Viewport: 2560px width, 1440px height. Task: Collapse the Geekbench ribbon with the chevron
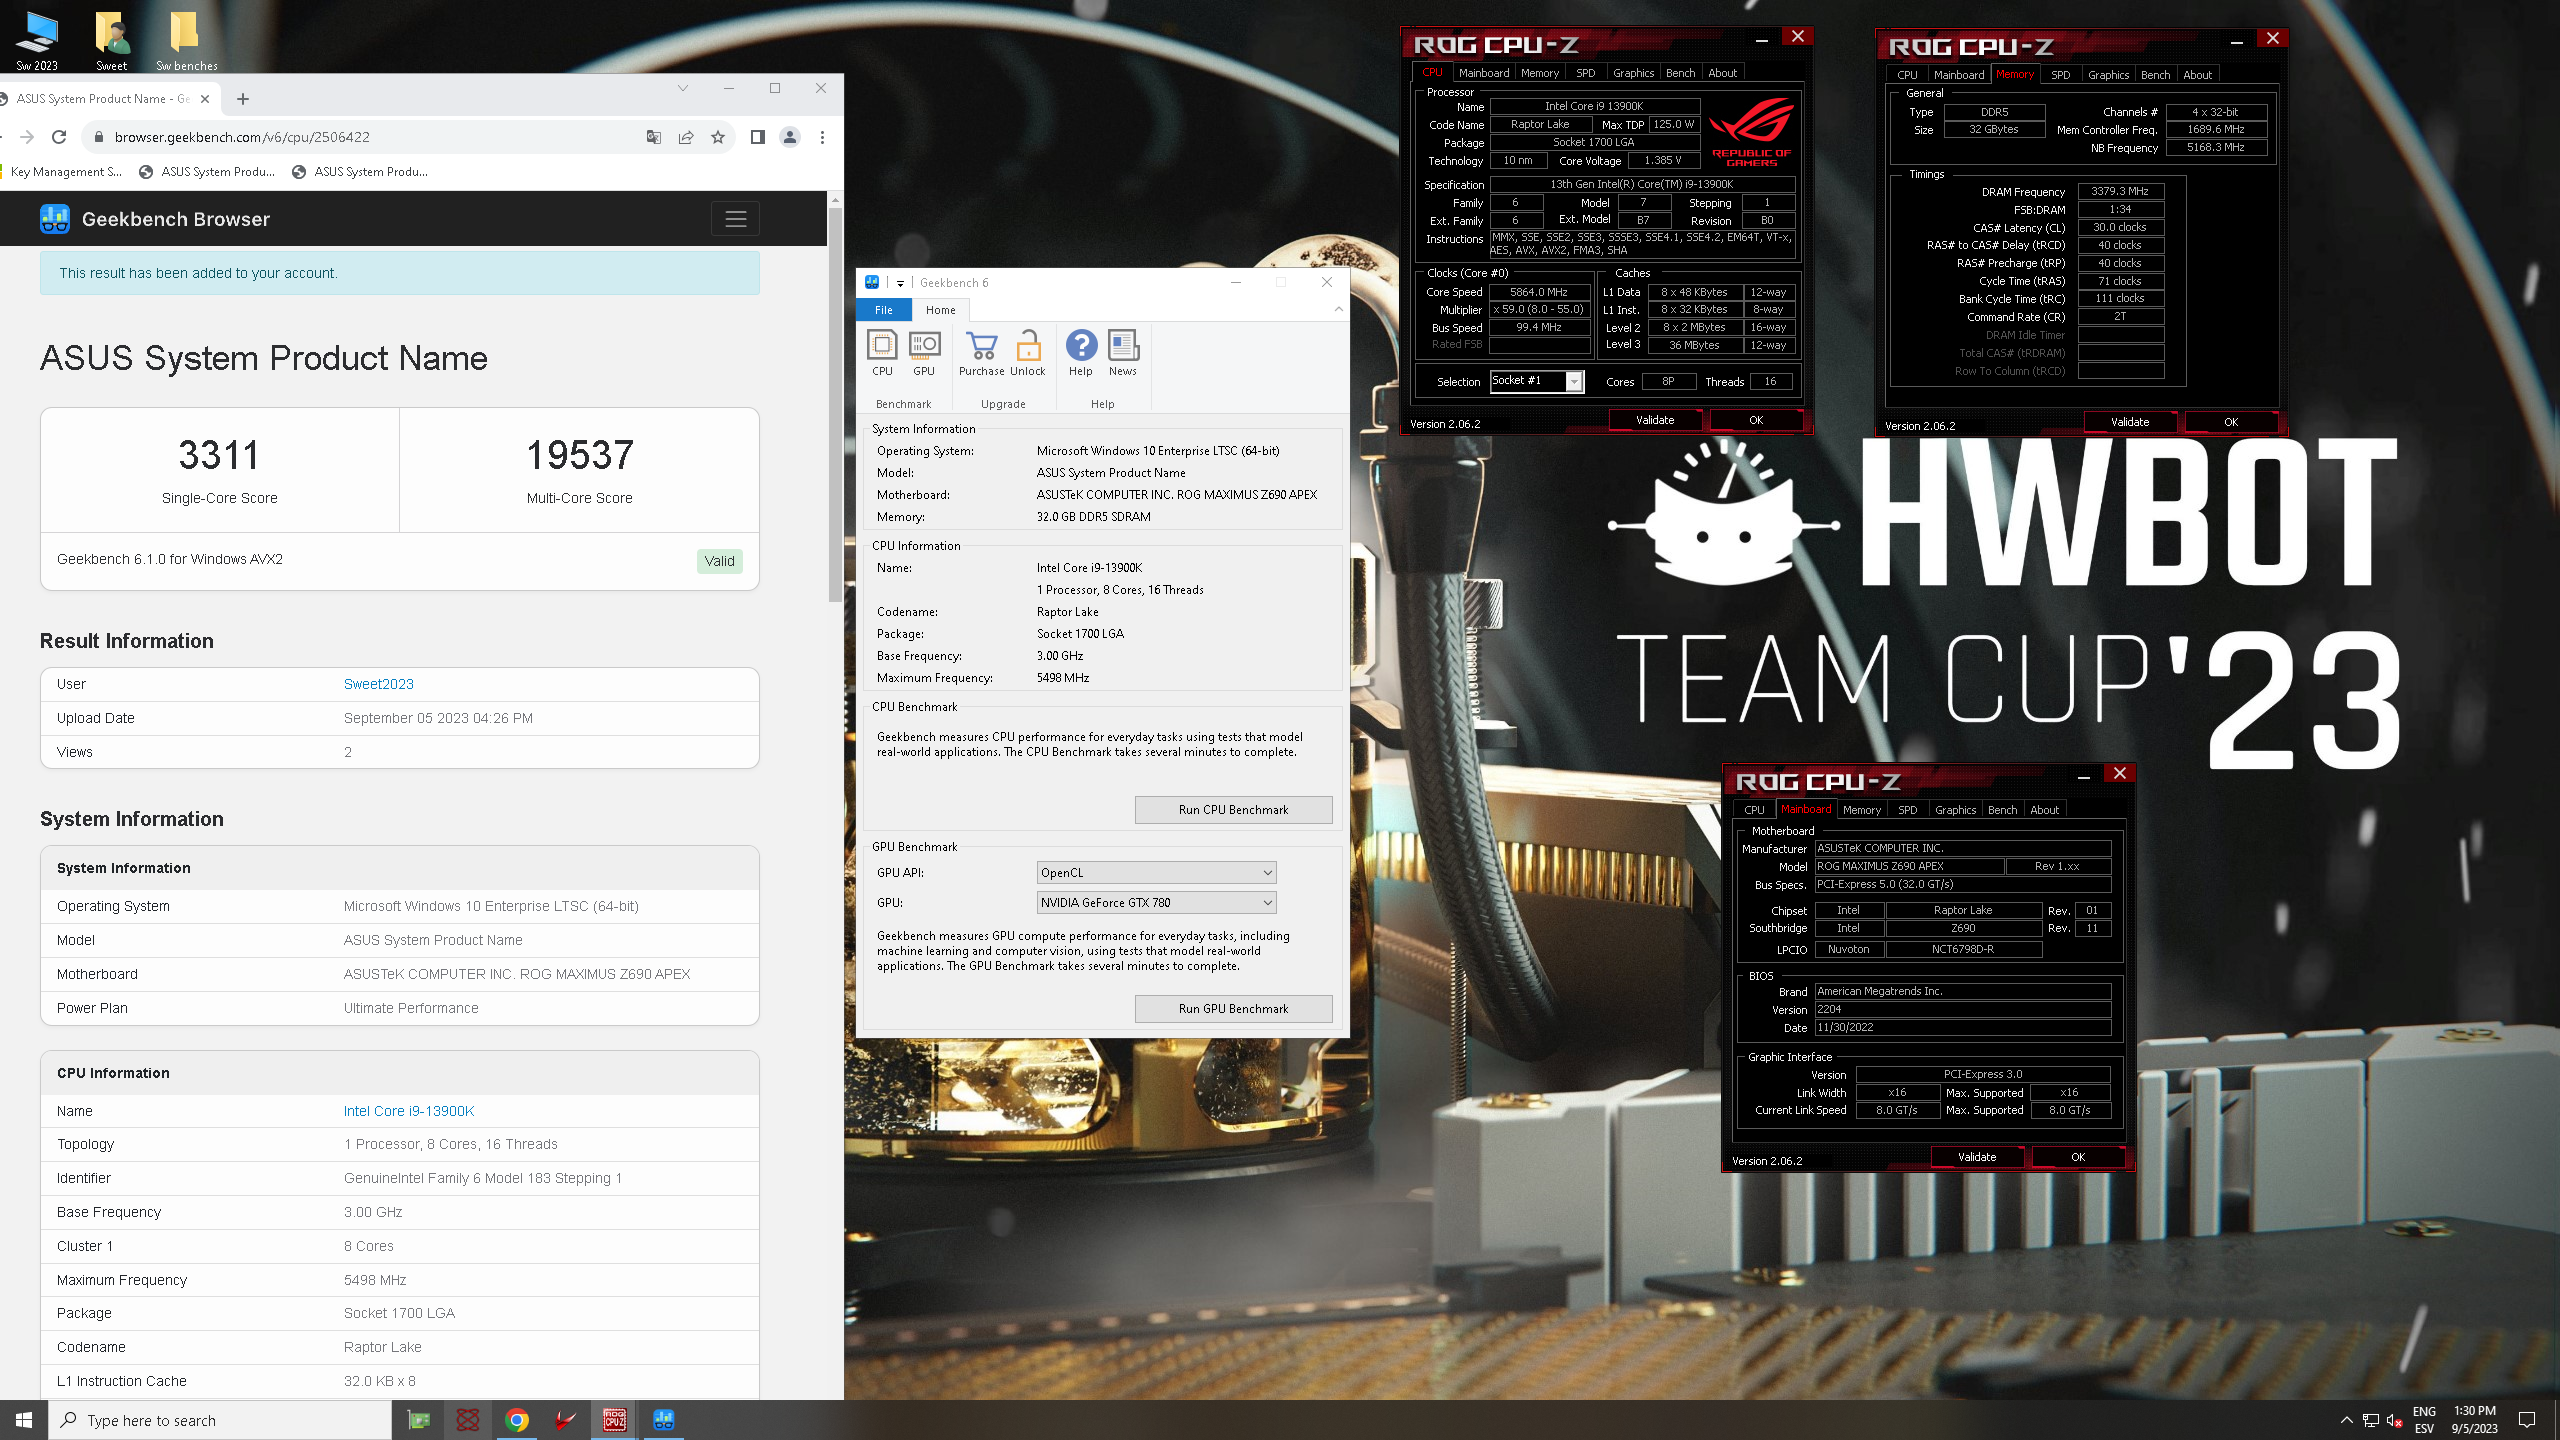coord(1338,310)
